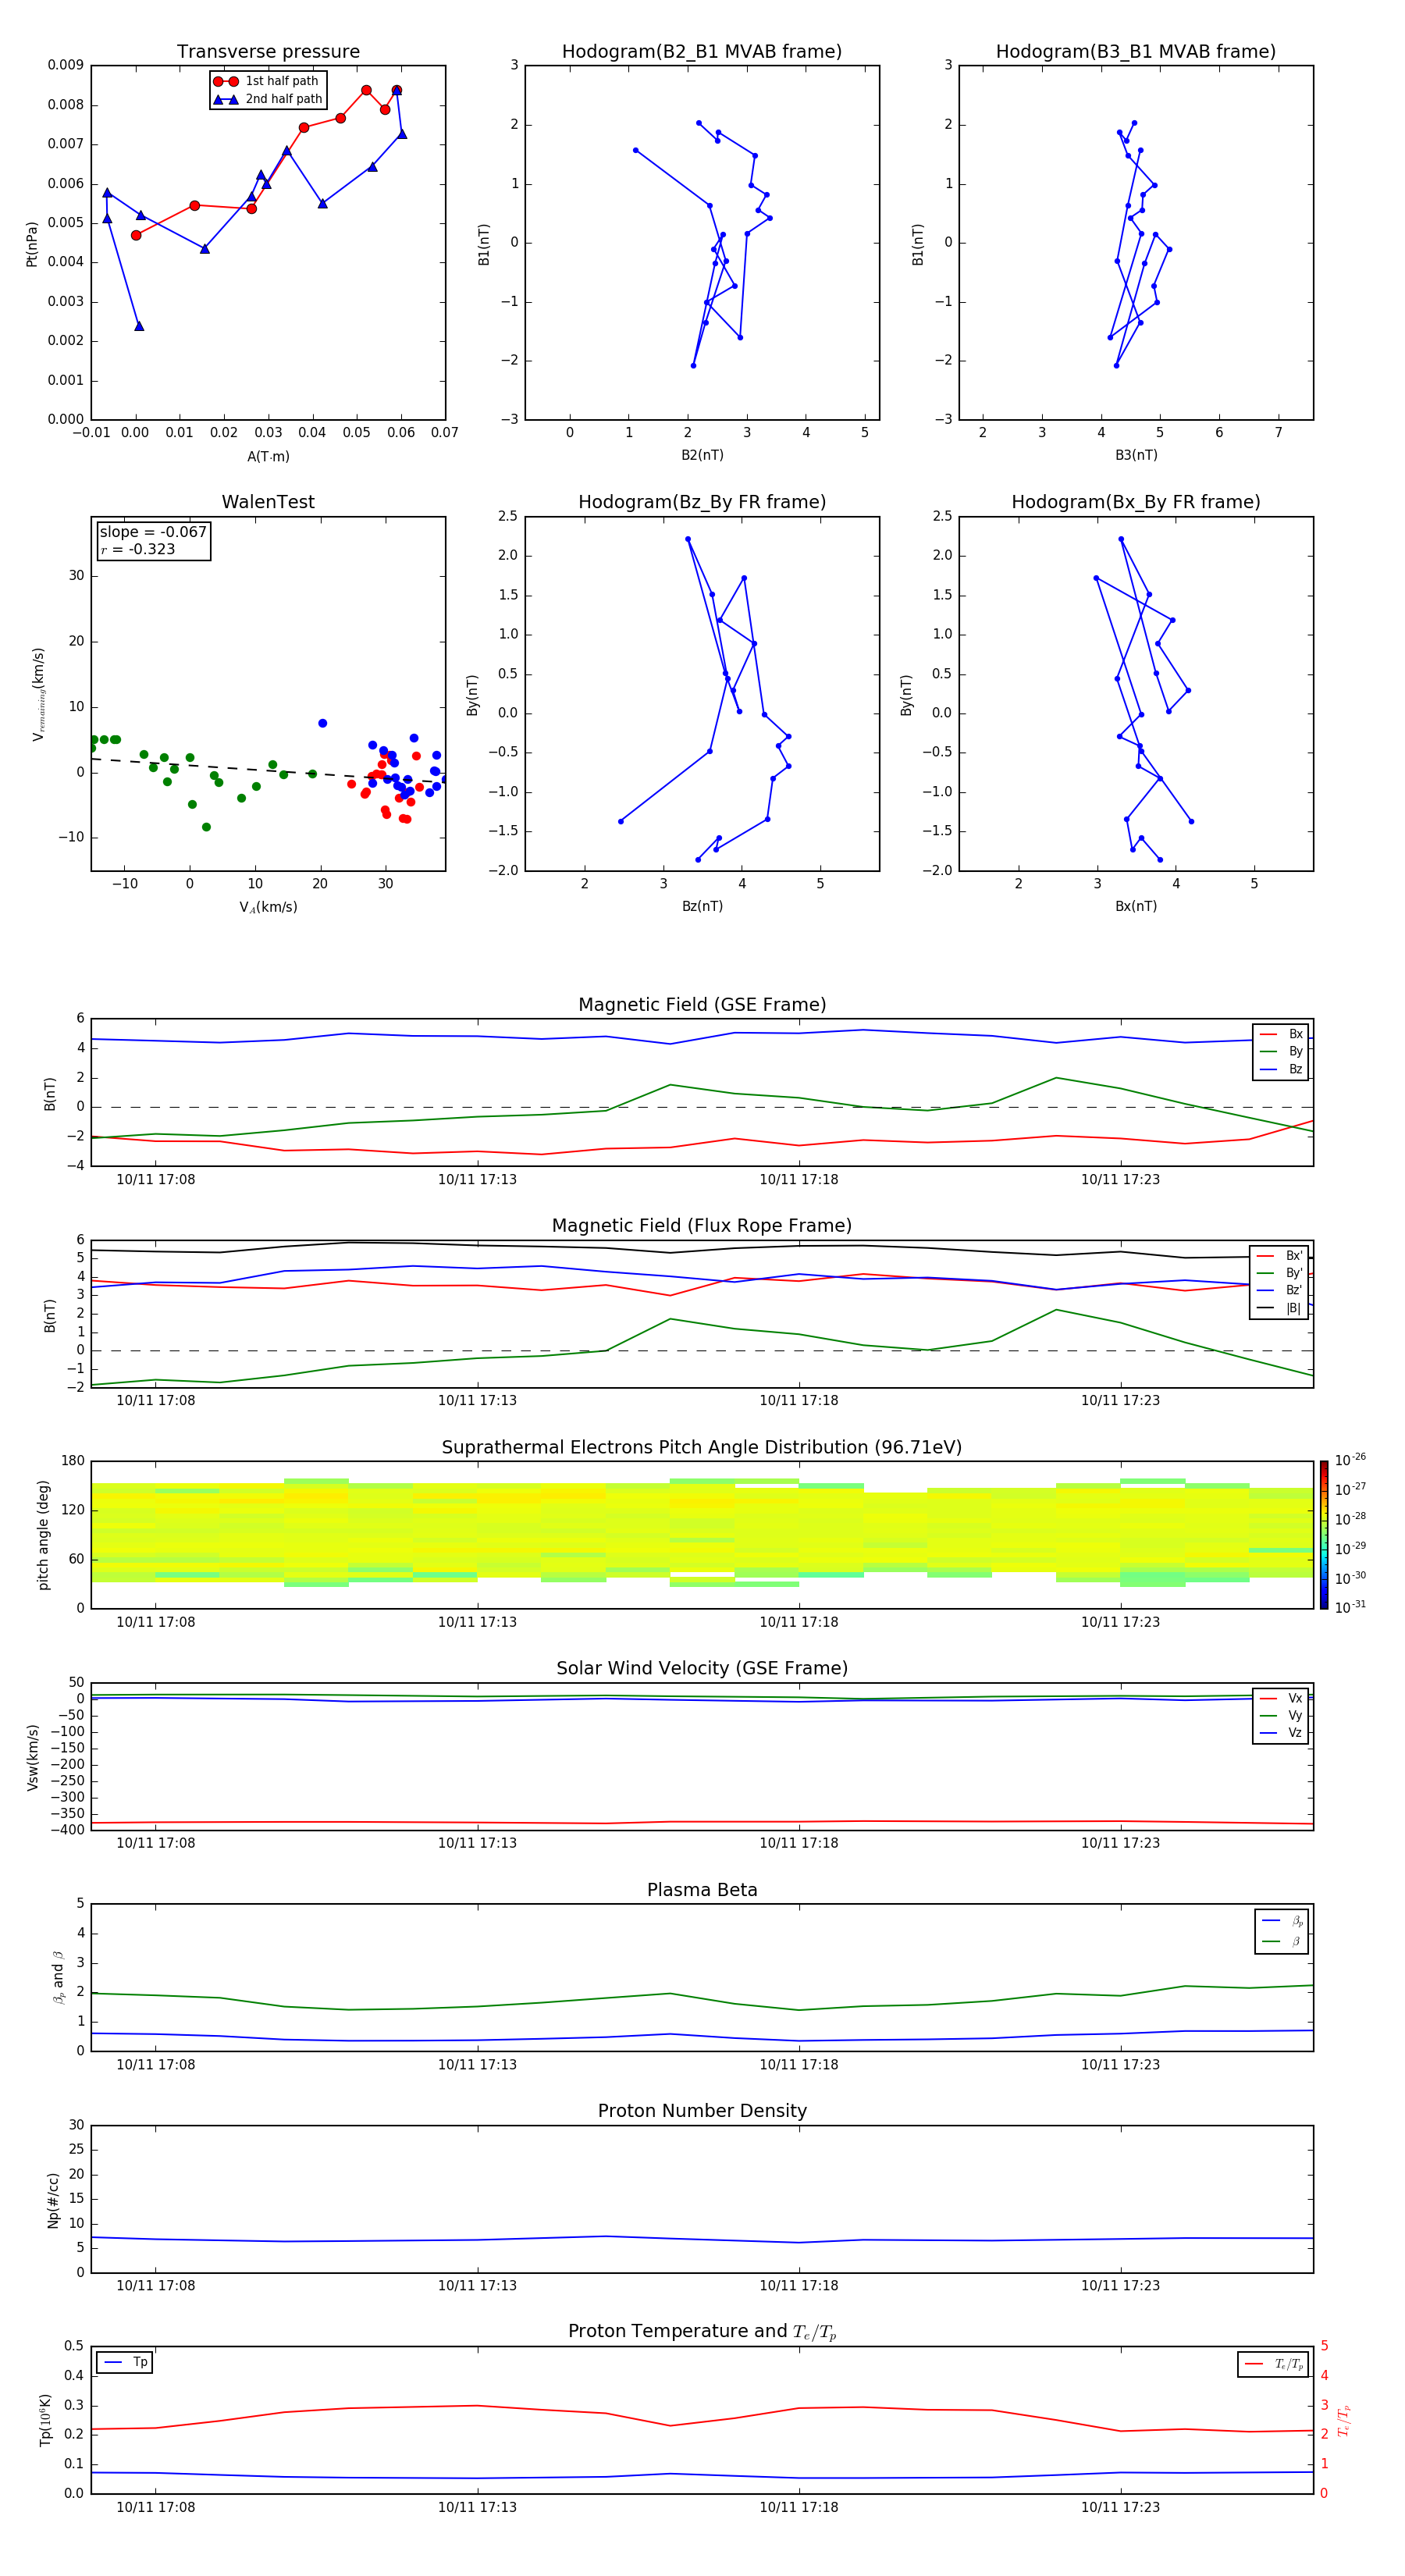Click the 'A(T·m)' x-axis label

[268, 456]
